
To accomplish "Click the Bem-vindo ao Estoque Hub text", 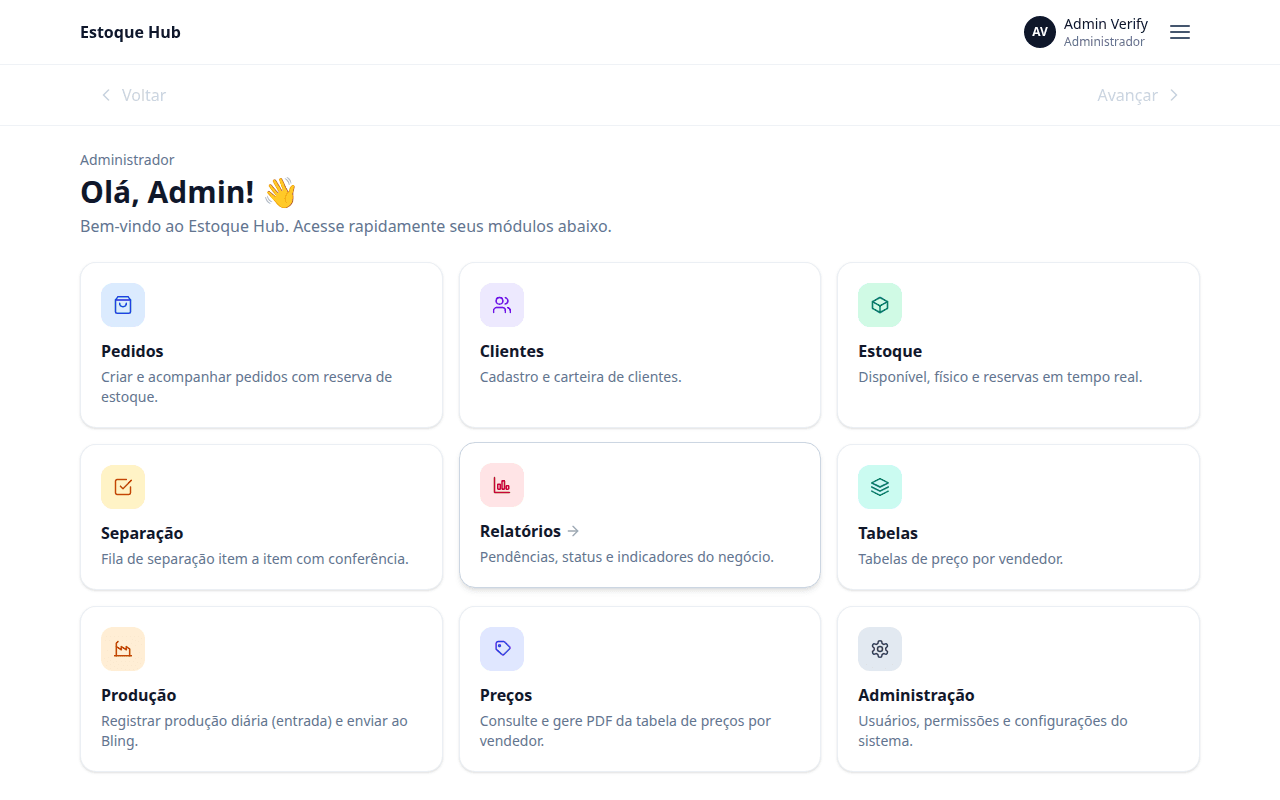I will tap(346, 226).
